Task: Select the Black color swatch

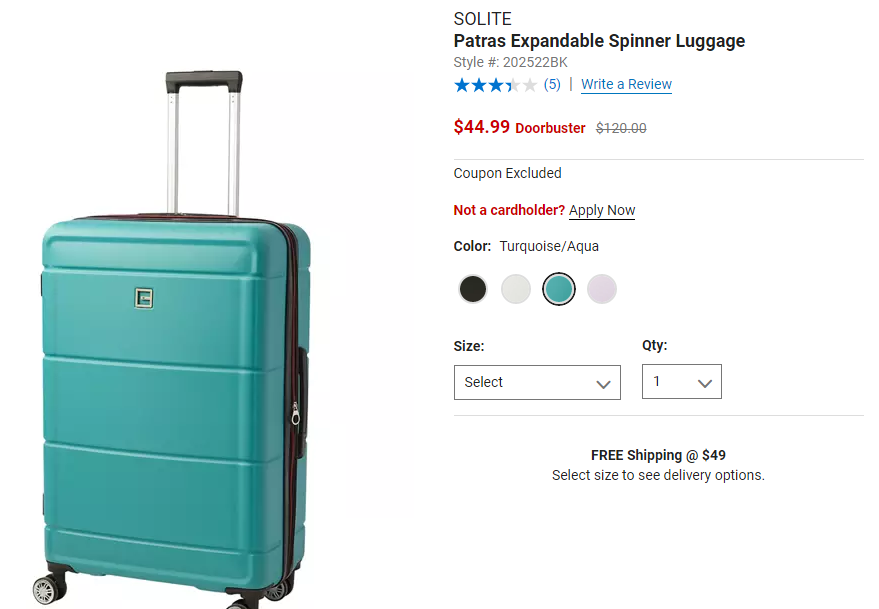Action: 473,290
